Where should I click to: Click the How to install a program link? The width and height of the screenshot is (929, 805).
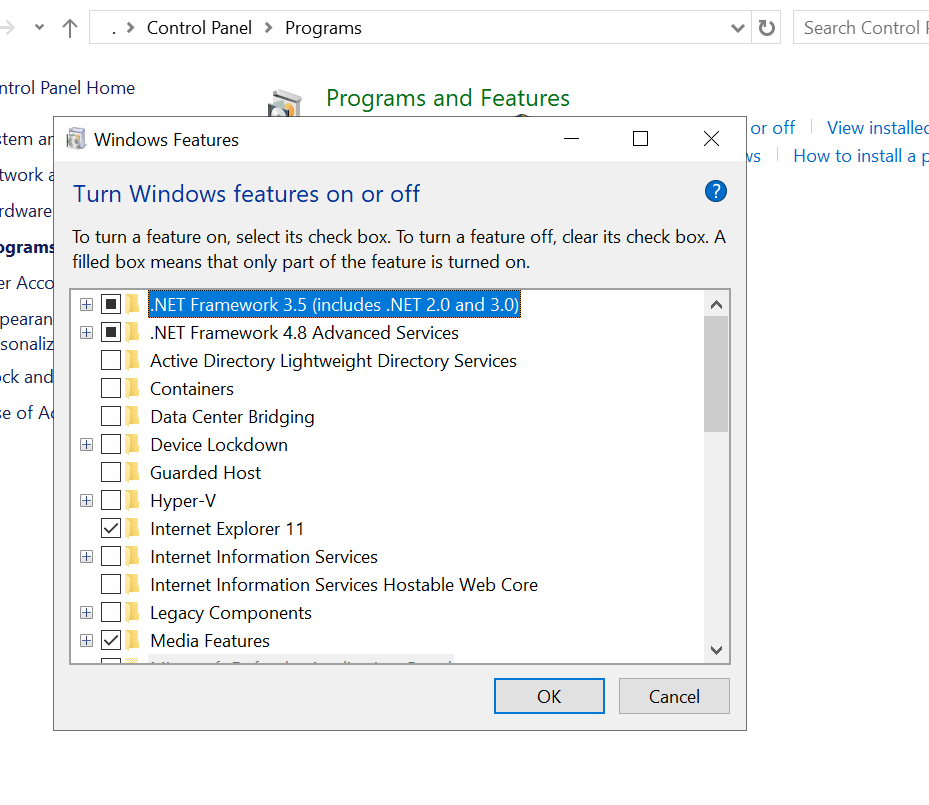pyautogui.click(x=861, y=156)
